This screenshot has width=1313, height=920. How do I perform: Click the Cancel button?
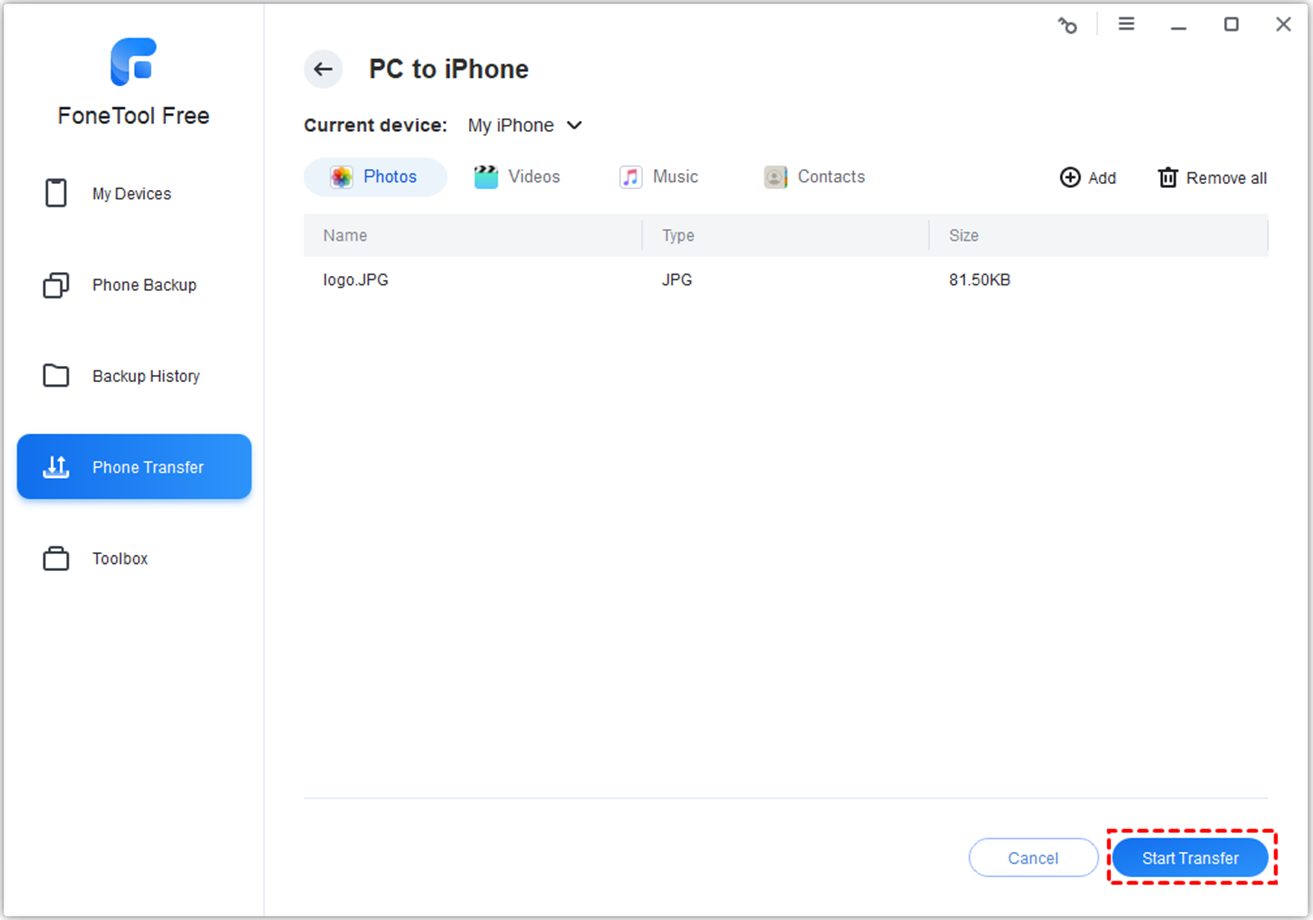1033,858
